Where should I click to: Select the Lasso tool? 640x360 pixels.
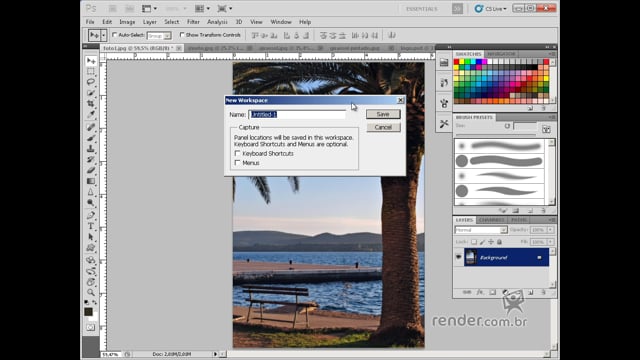91,82
